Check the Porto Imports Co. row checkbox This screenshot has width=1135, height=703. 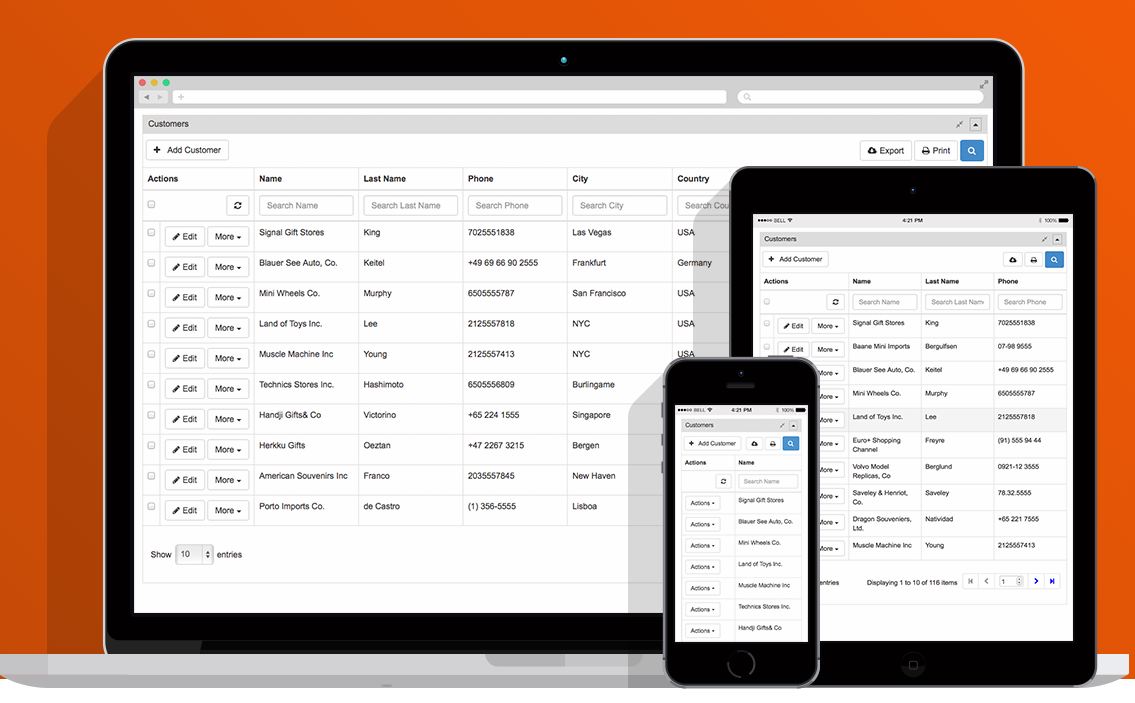click(x=152, y=507)
